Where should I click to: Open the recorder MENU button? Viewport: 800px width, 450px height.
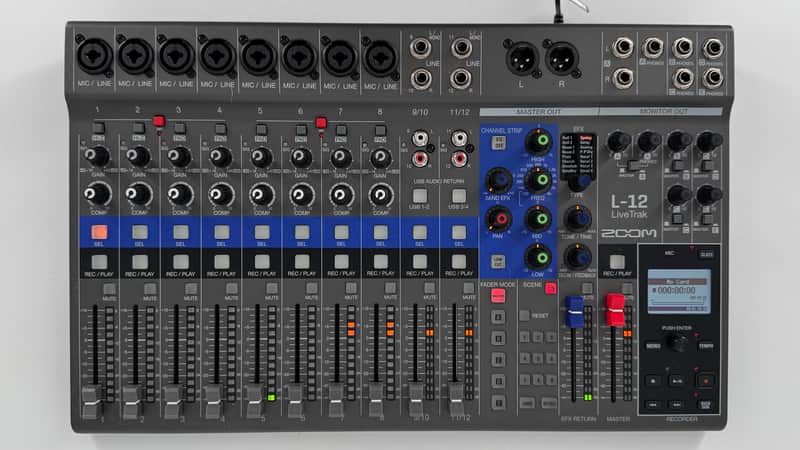pos(653,346)
